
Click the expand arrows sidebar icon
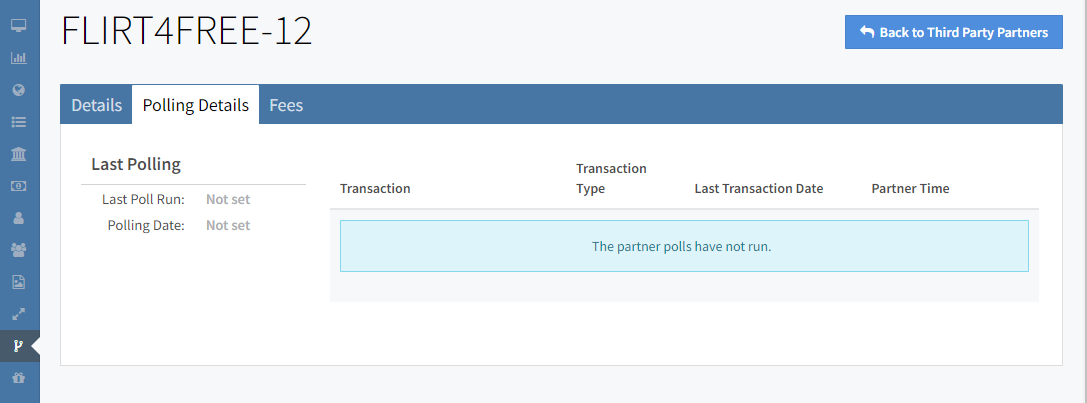pyautogui.click(x=18, y=314)
